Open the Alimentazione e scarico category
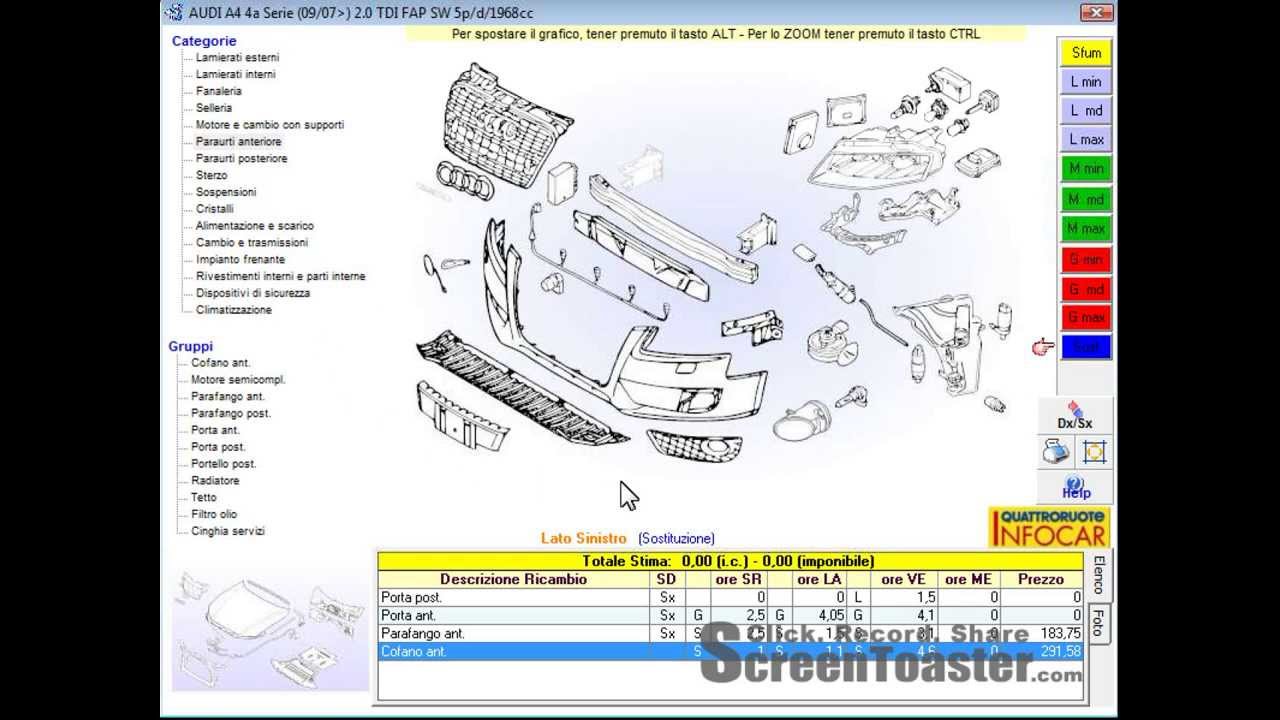The width and height of the screenshot is (1280, 720). click(254, 226)
